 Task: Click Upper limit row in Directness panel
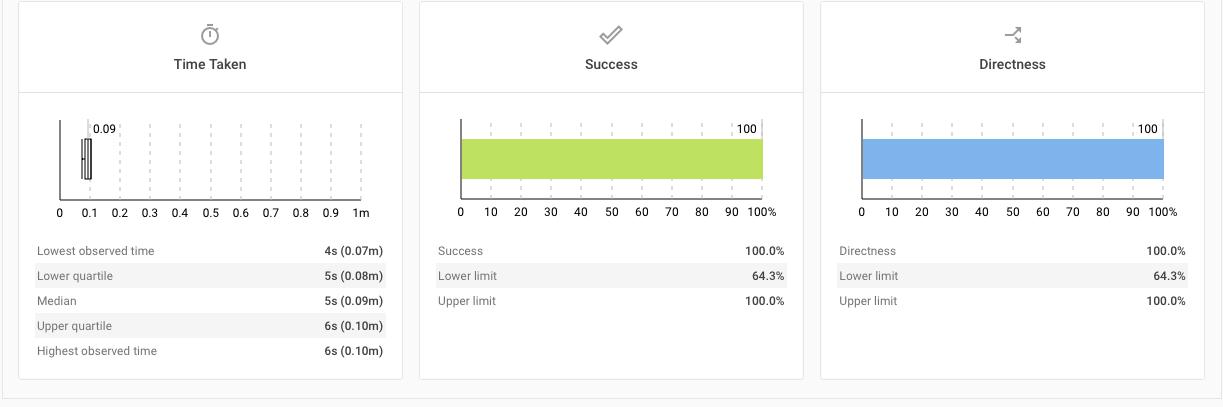point(1012,301)
